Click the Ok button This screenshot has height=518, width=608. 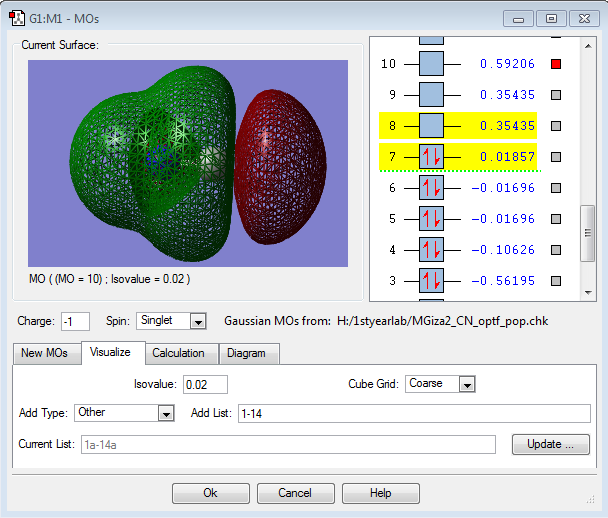point(210,493)
